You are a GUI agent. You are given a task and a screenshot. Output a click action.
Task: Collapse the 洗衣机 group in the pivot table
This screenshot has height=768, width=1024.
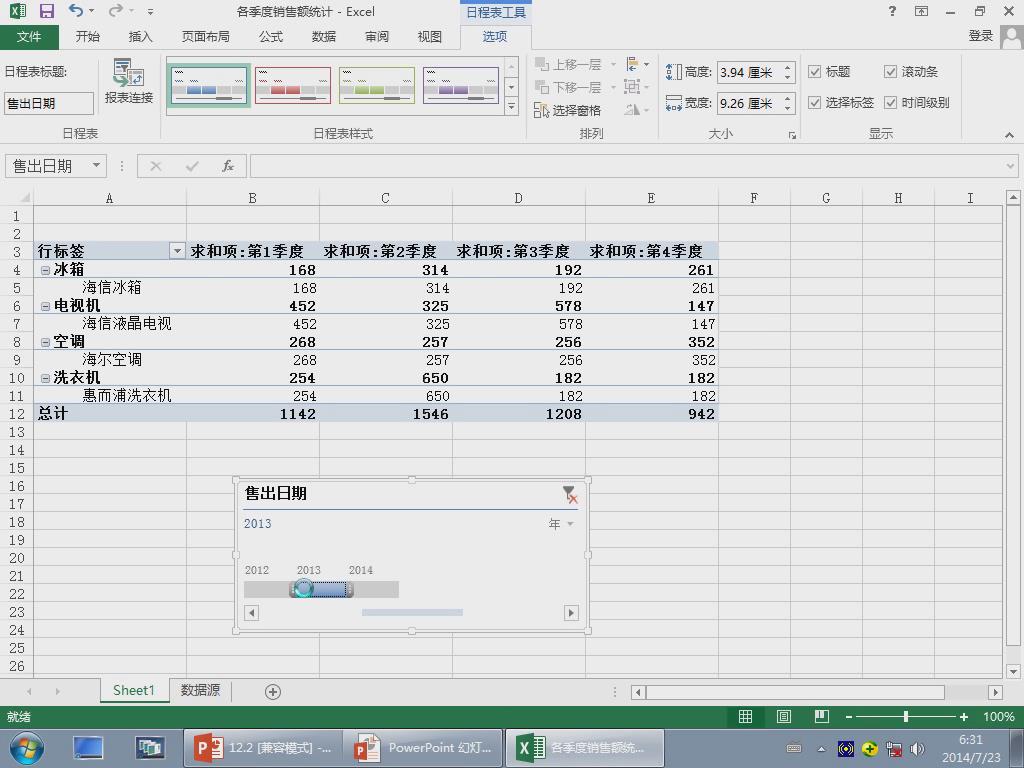pyautogui.click(x=45, y=377)
